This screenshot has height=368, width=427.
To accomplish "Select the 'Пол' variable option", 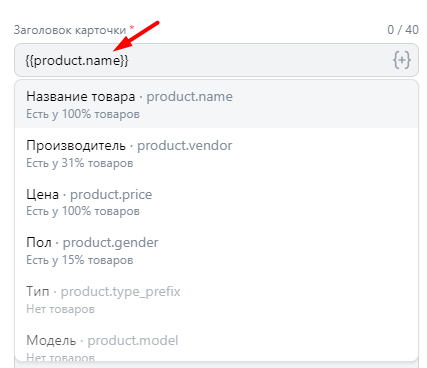I will pyautogui.click(x=216, y=251).
